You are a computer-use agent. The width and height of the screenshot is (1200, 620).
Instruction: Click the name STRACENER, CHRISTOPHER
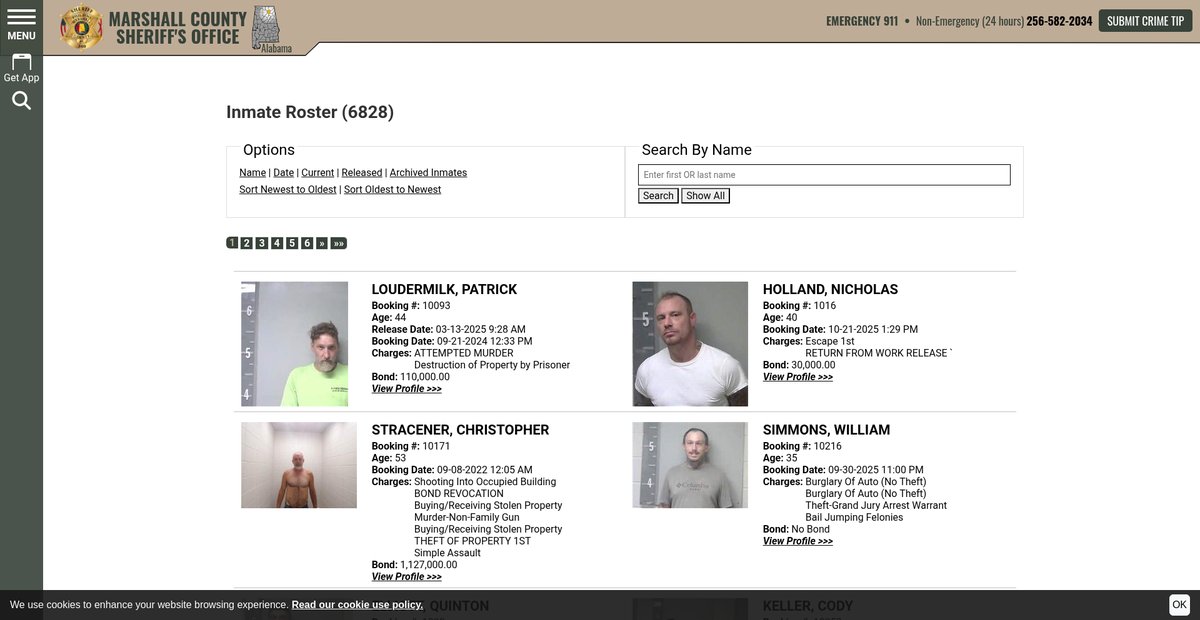(x=460, y=430)
